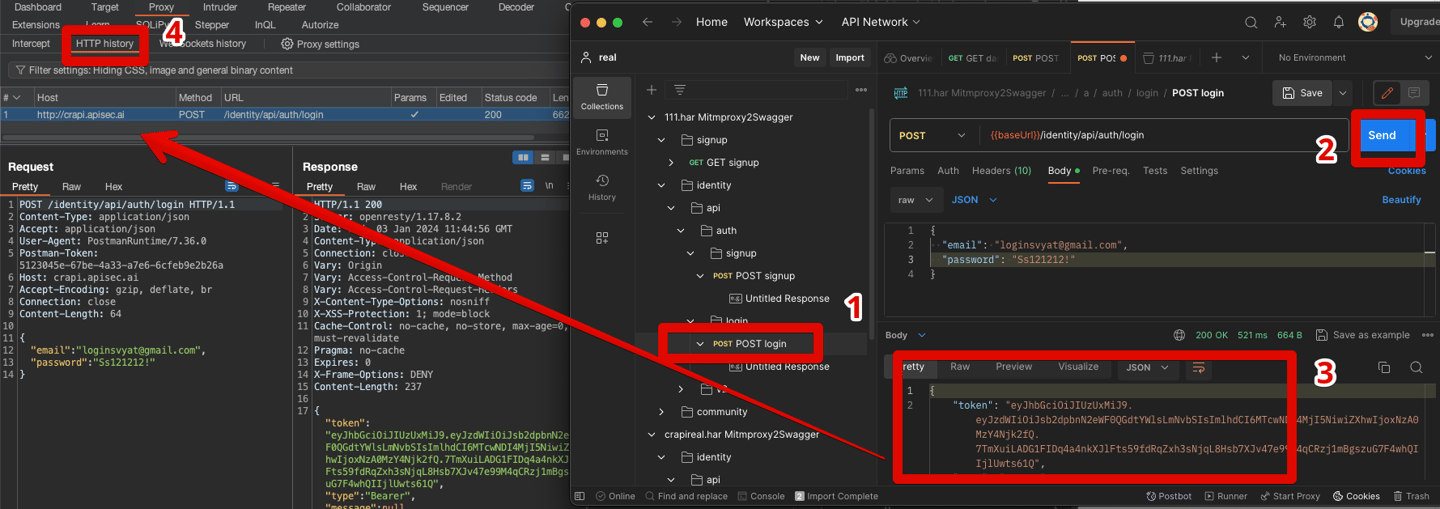Click the Import button in Postman
The image size is (1440, 509).
(850, 58)
